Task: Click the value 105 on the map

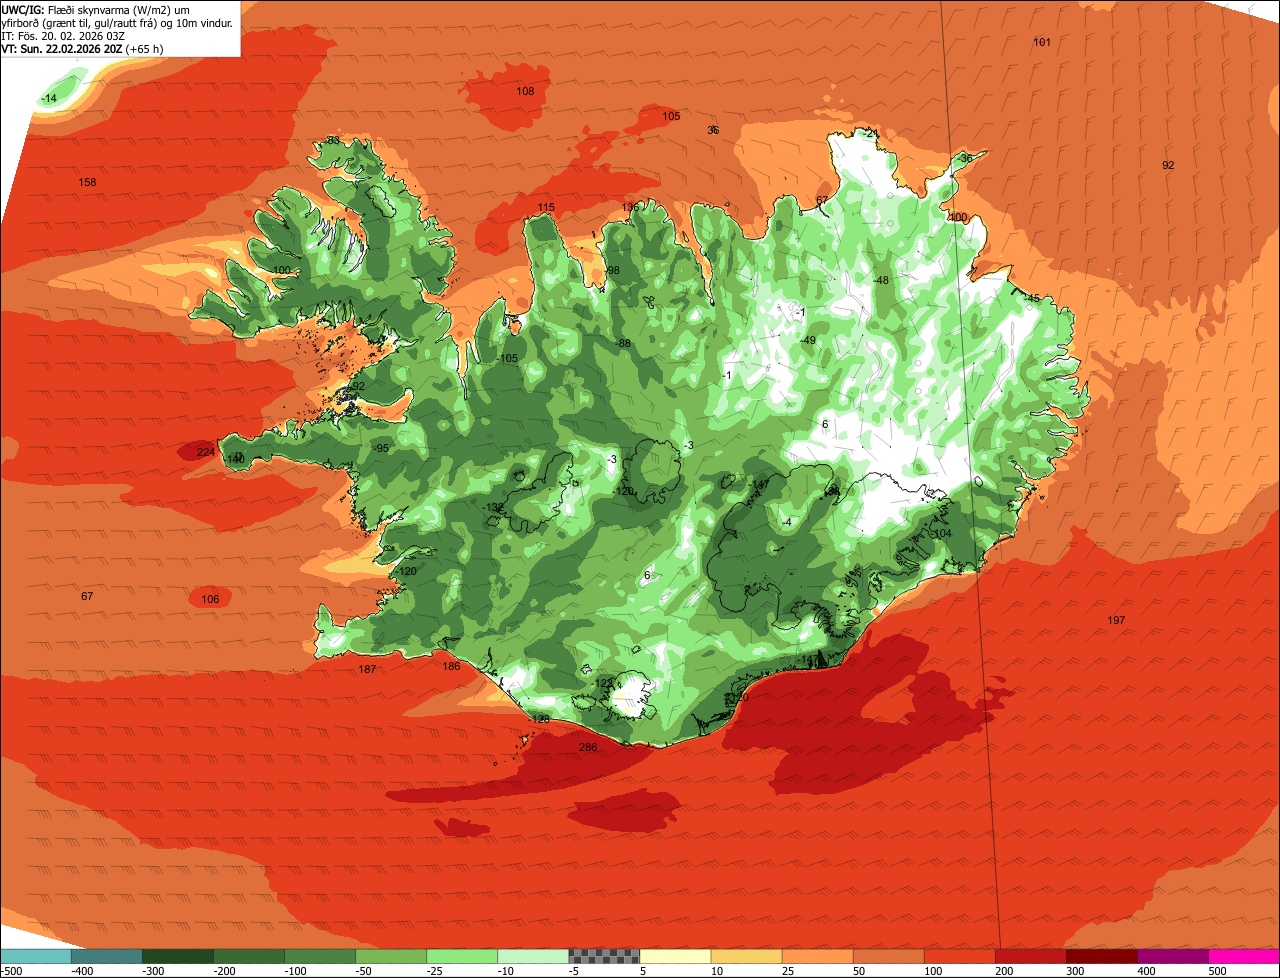Action: (x=671, y=116)
